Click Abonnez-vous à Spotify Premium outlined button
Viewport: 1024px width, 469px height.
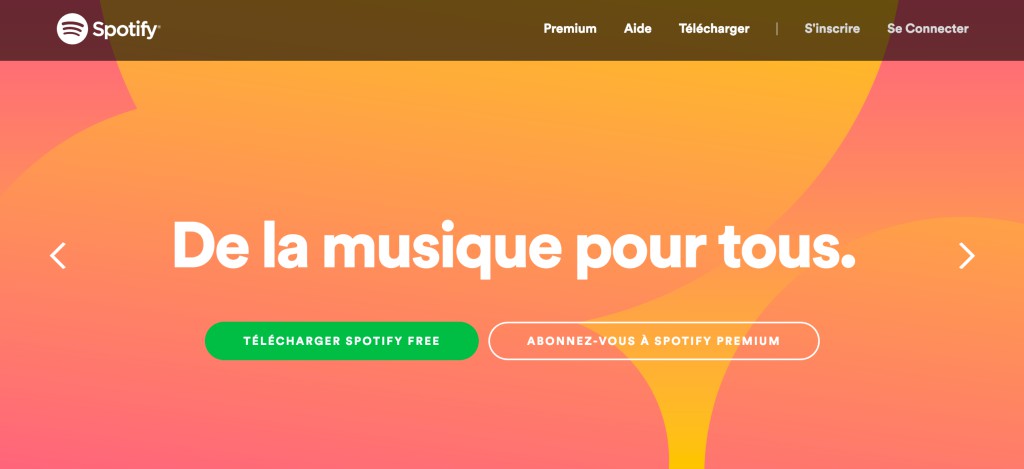[654, 341]
